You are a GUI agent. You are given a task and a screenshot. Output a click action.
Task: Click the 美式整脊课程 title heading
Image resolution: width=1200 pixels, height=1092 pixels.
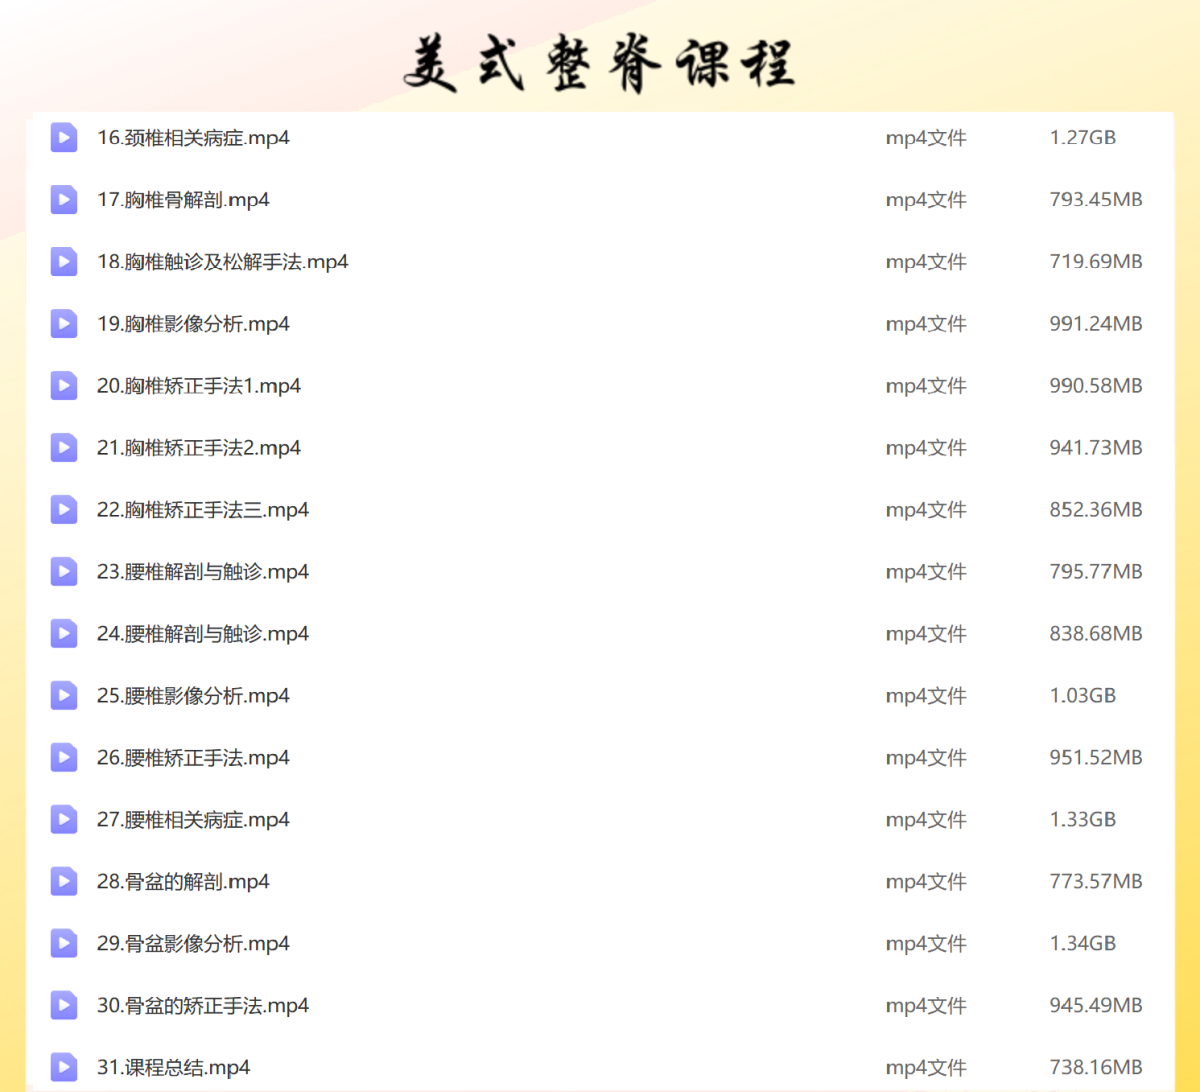(599, 63)
